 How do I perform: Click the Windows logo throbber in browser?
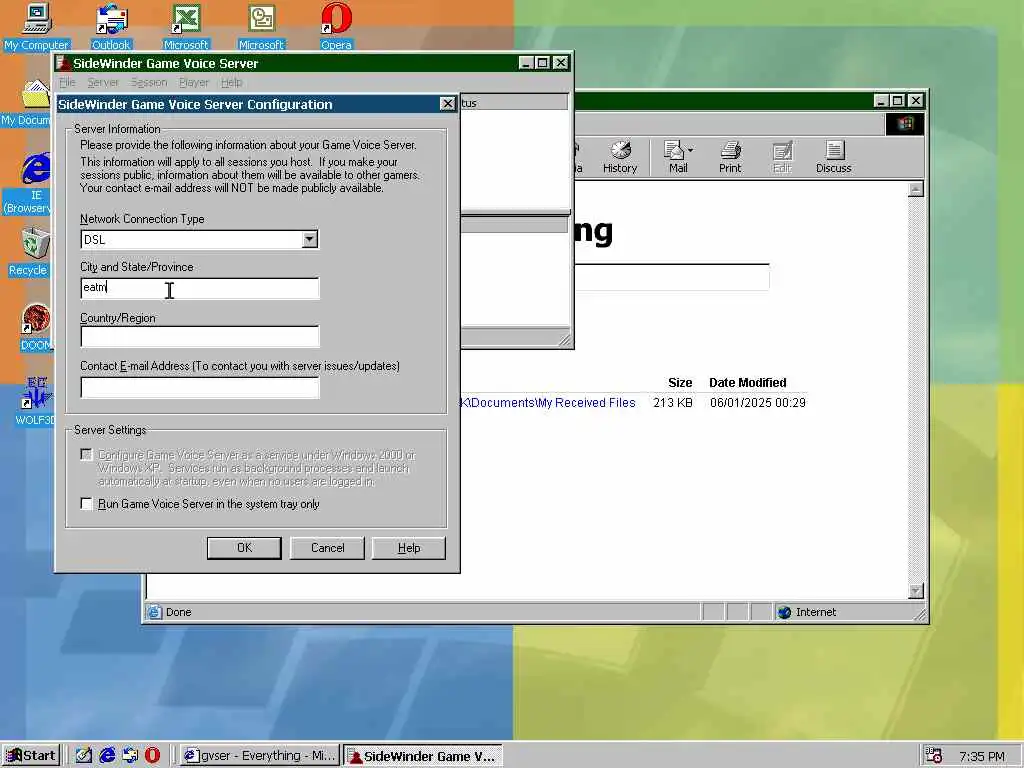click(905, 124)
